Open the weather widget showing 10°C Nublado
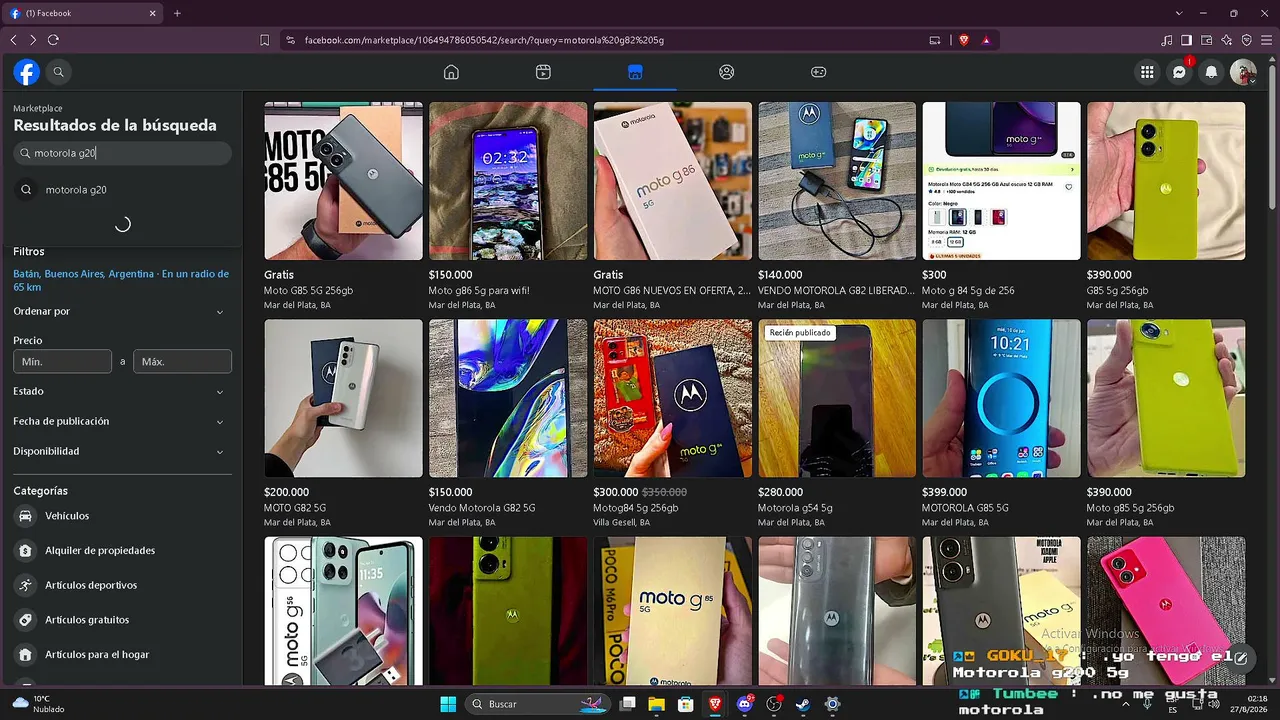The image size is (1280, 720). [x=40, y=704]
